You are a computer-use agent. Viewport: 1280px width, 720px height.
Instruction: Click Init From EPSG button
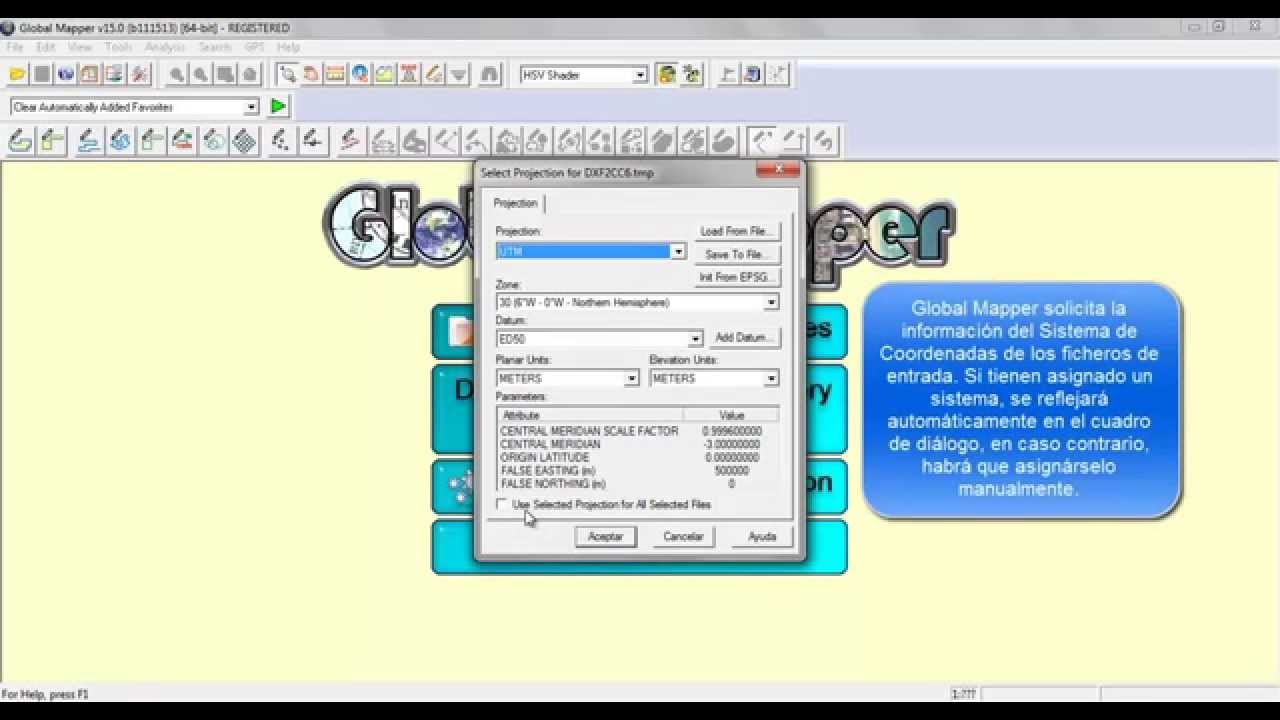(x=738, y=277)
